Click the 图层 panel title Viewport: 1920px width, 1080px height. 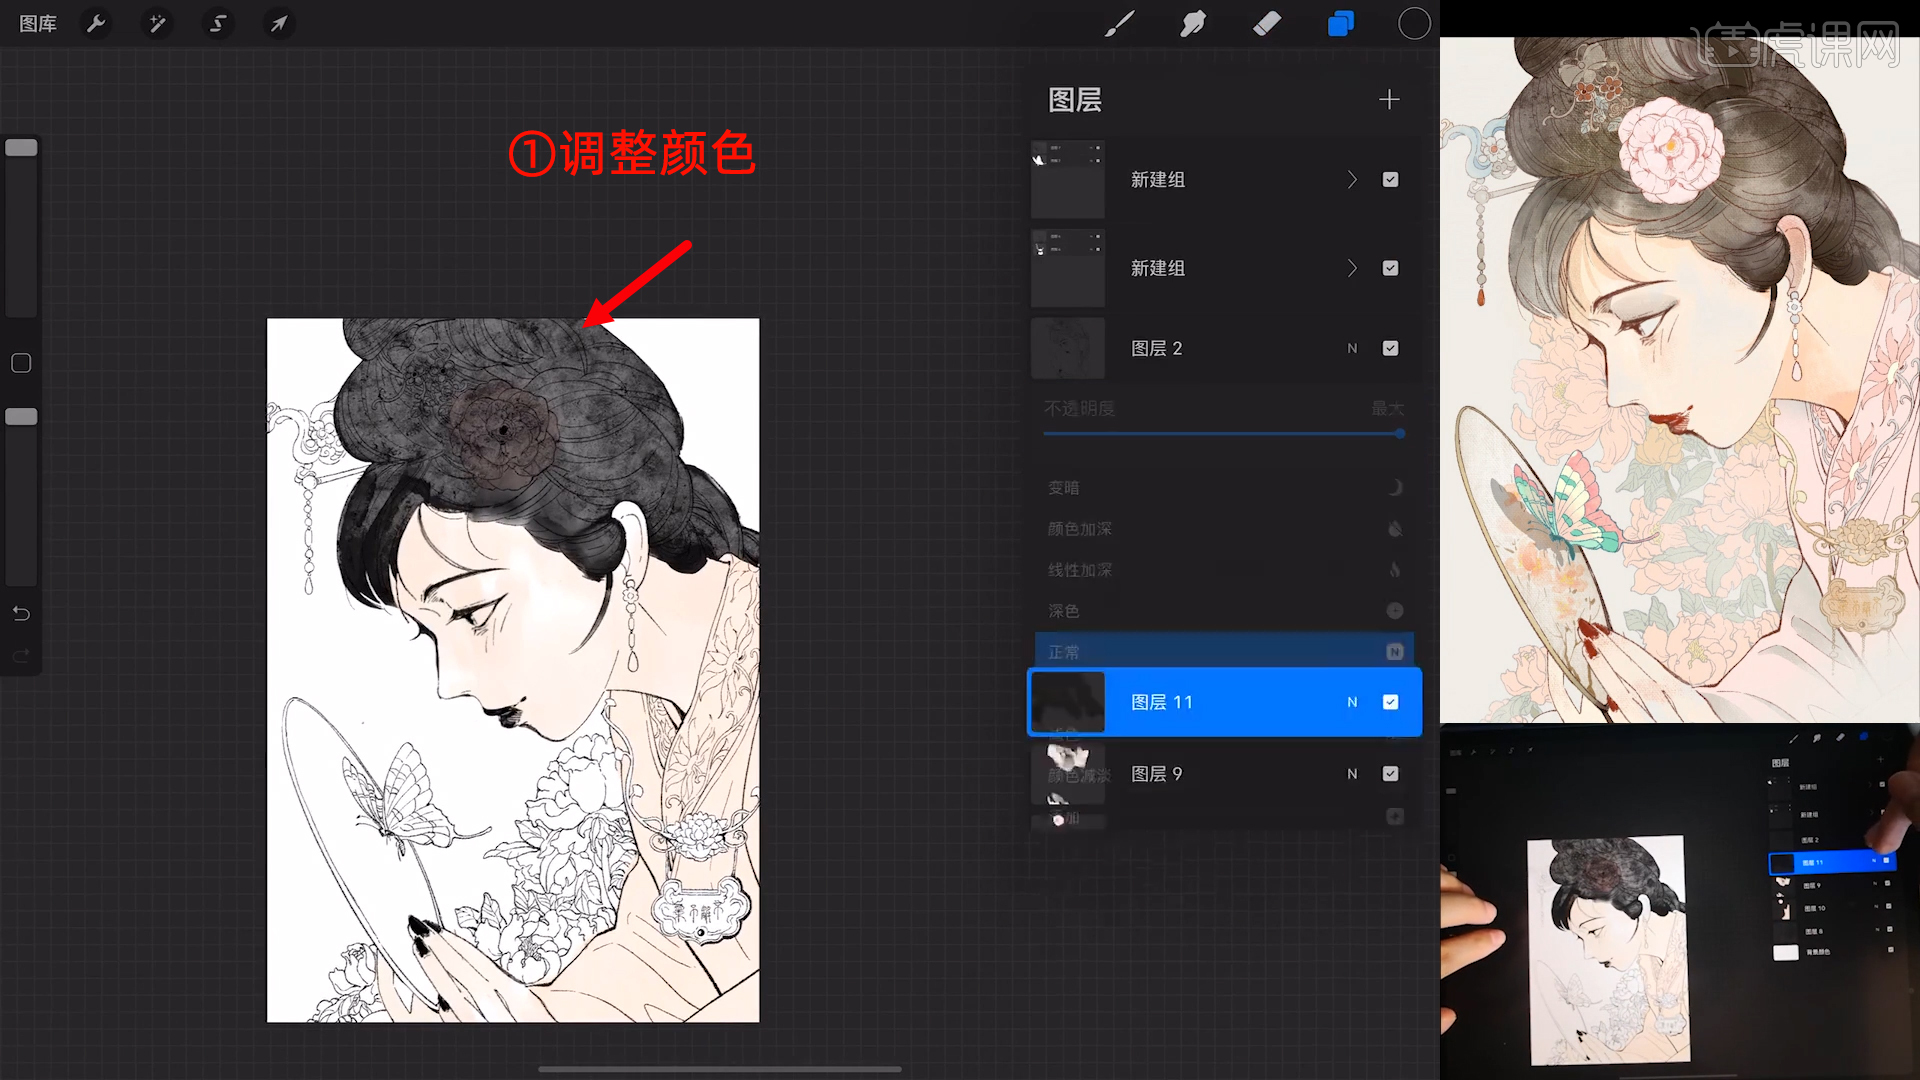[1075, 99]
